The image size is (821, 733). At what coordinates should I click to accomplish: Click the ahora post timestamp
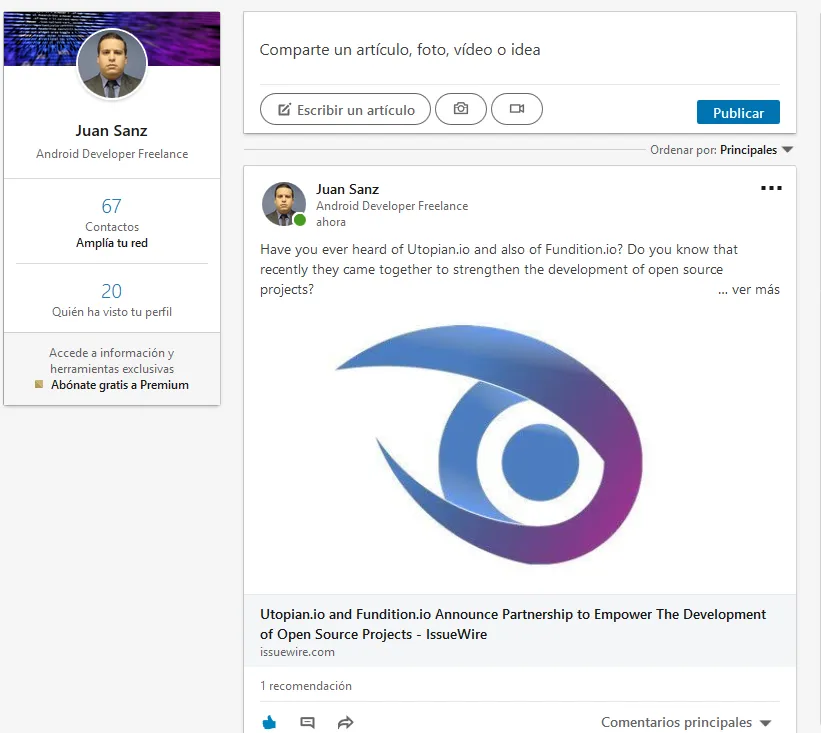330,222
